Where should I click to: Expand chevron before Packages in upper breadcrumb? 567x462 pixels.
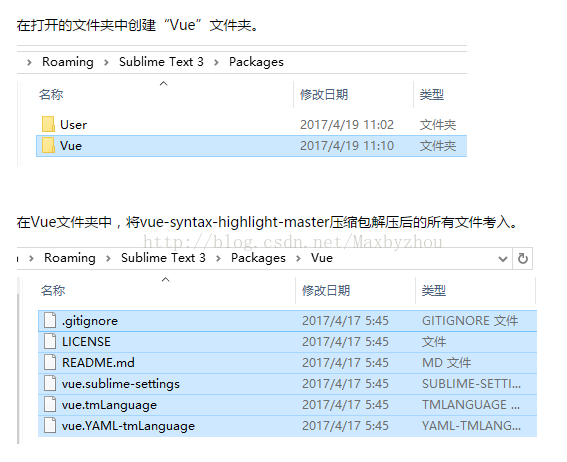216,63
